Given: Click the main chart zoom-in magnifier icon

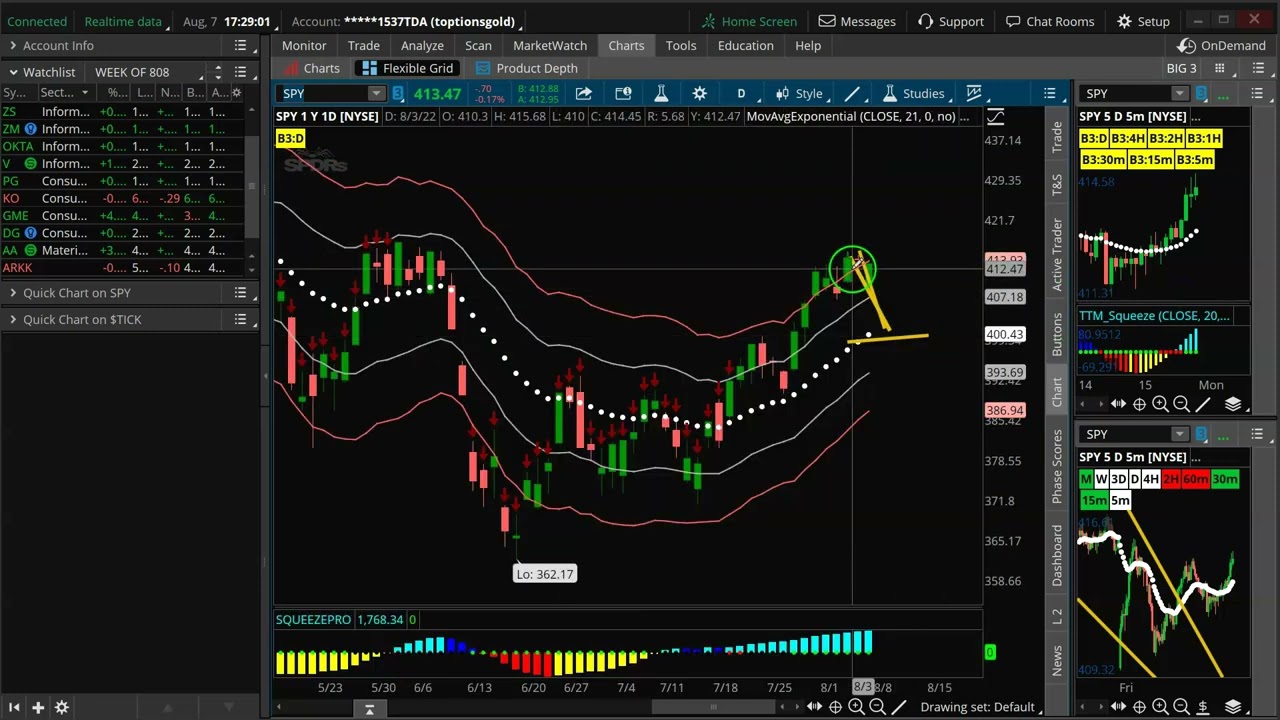Looking at the screenshot, I should point(856,707).
